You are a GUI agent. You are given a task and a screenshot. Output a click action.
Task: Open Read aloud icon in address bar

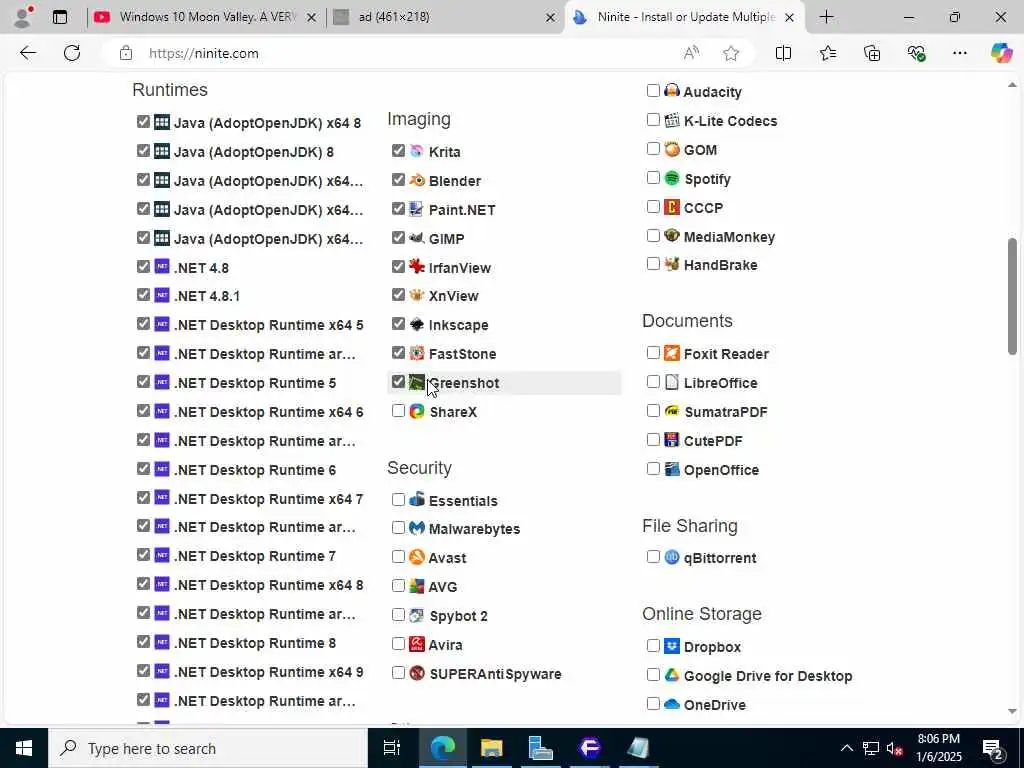point(691,54)
